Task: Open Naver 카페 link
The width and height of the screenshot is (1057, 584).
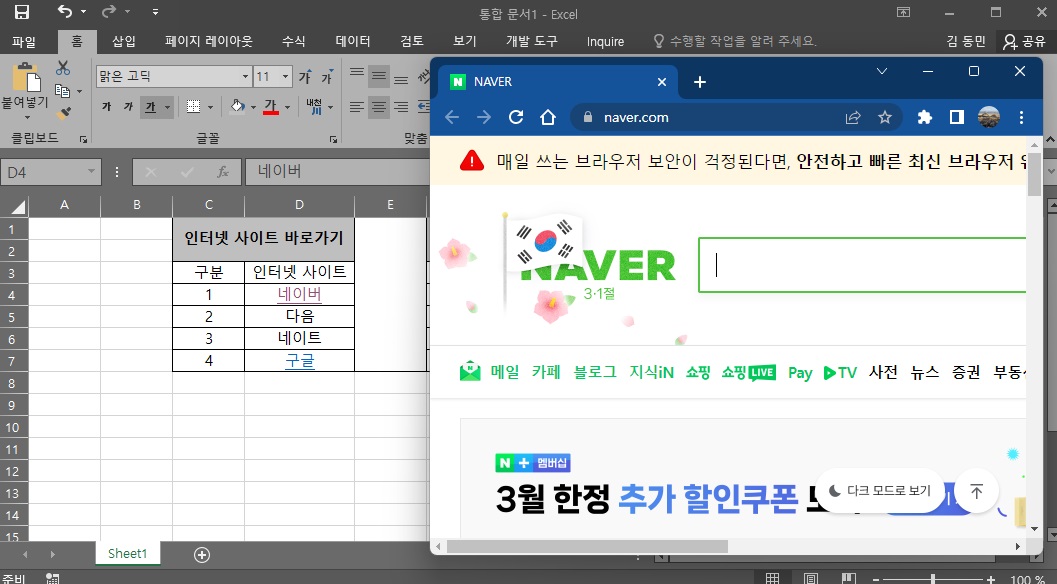Action: [545, 372]
